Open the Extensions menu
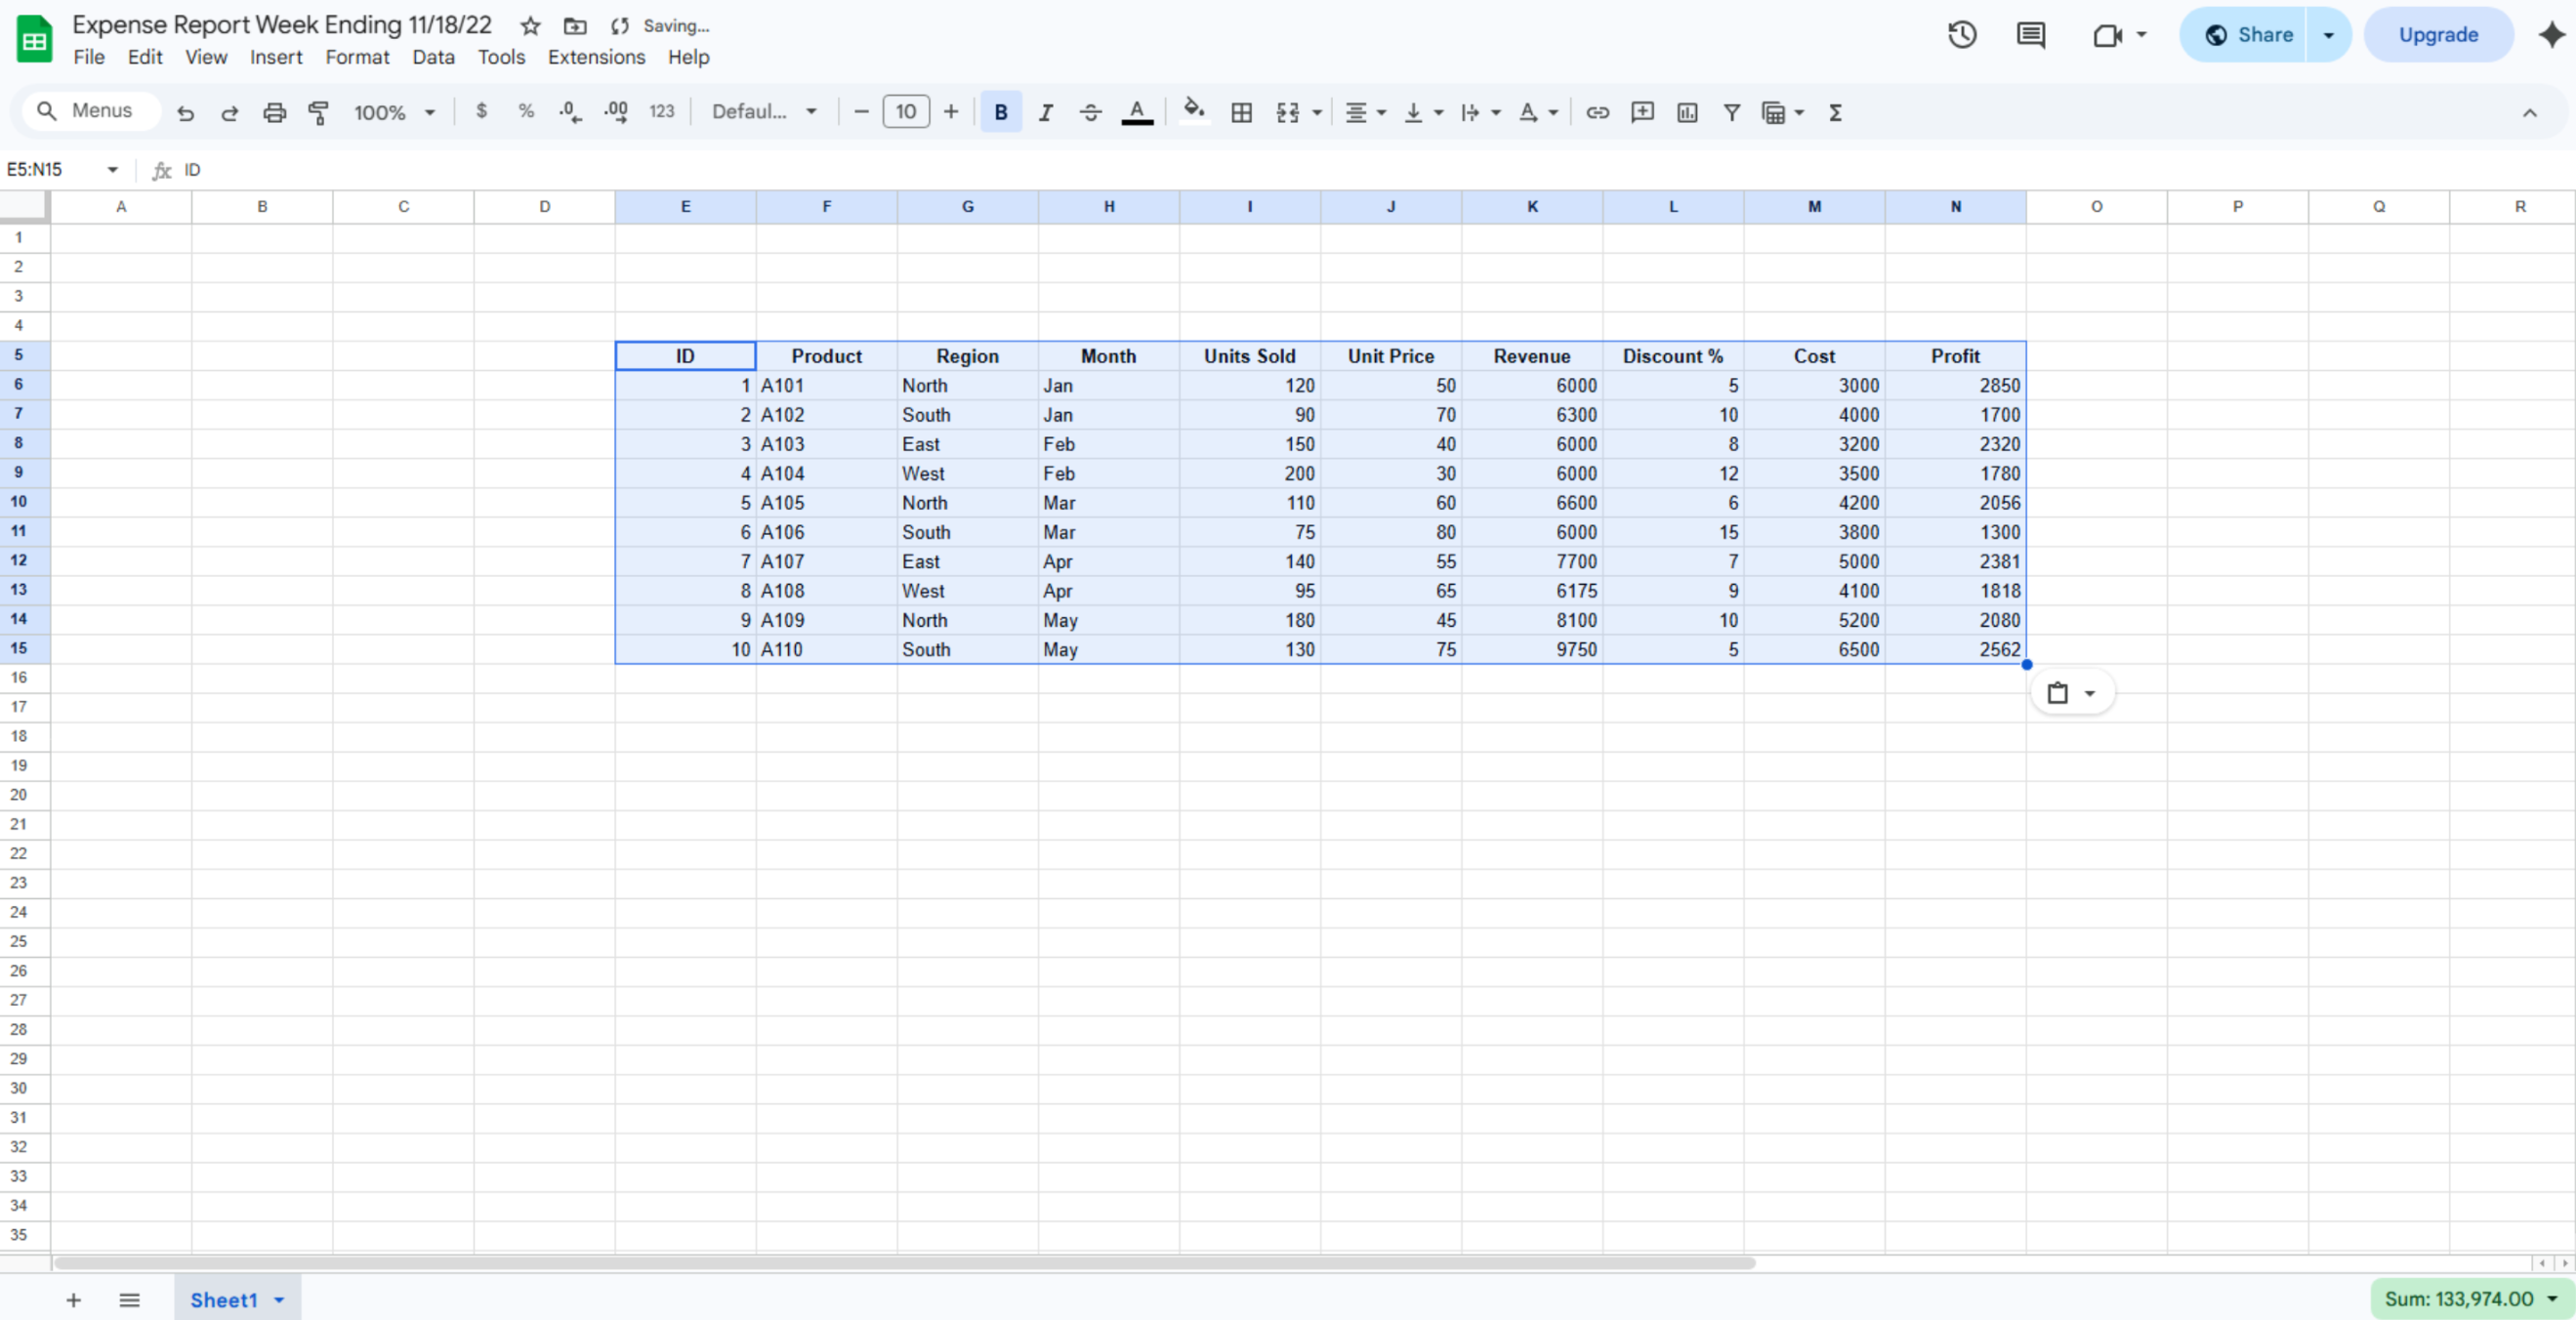The height and width of the screenshot is (1320, 2576). [x=596, y=57]
